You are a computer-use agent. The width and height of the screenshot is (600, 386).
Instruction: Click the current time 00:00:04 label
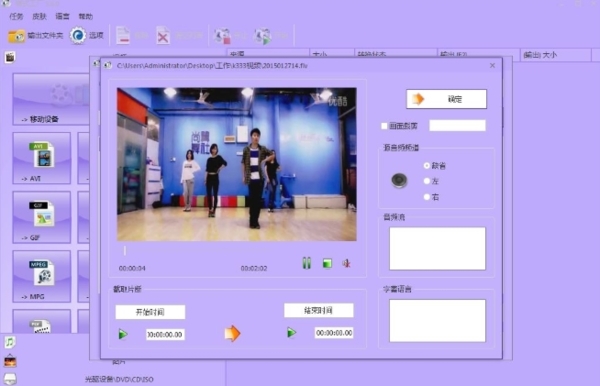pyautogui.click(x=132, y=268)
